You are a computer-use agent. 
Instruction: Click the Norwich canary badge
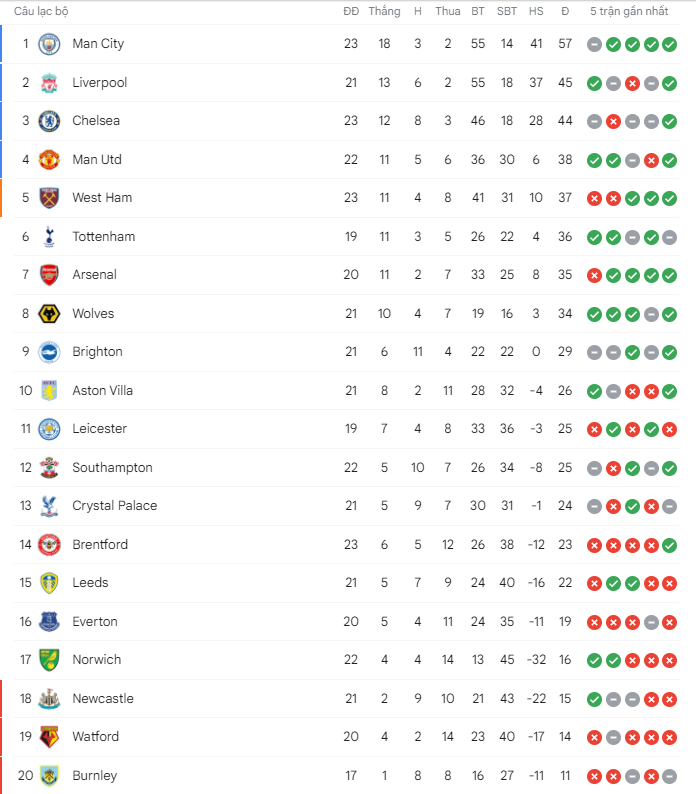(49, 660)
